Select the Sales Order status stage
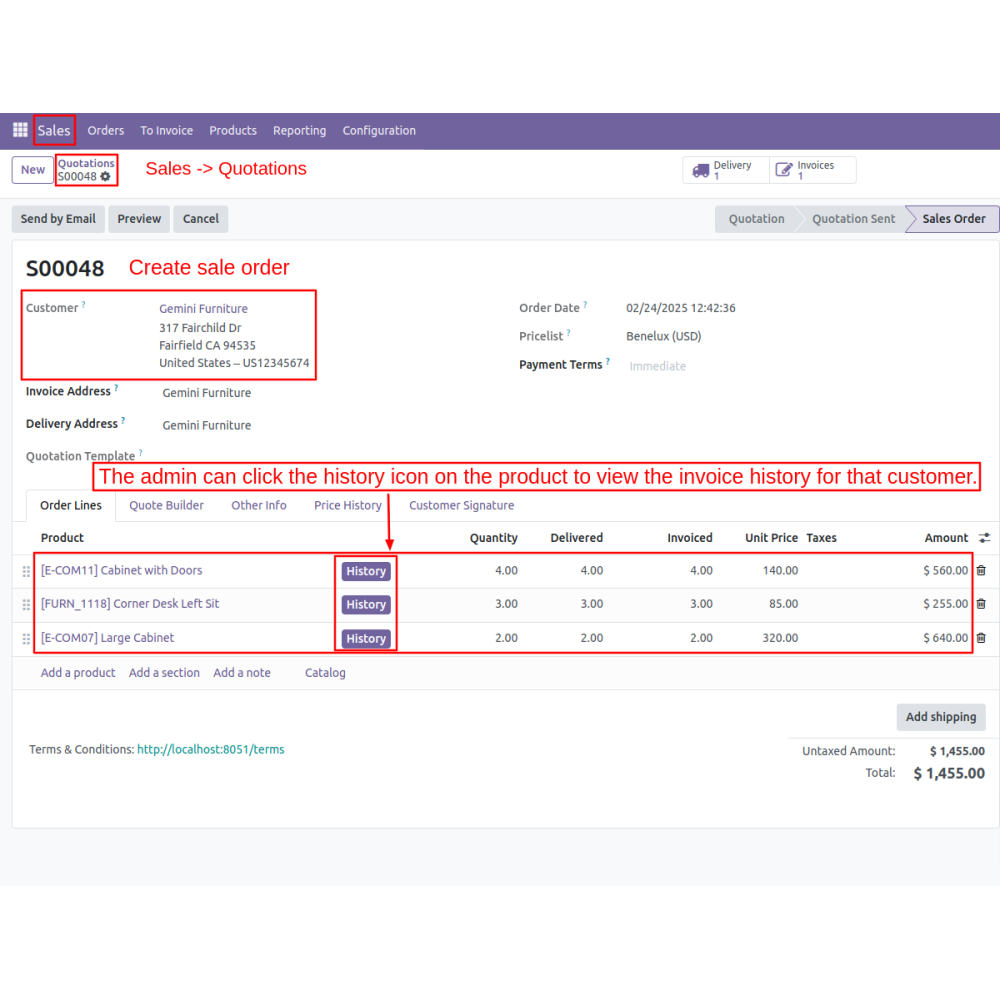The image size is (1000, 1000). point(954,219)
